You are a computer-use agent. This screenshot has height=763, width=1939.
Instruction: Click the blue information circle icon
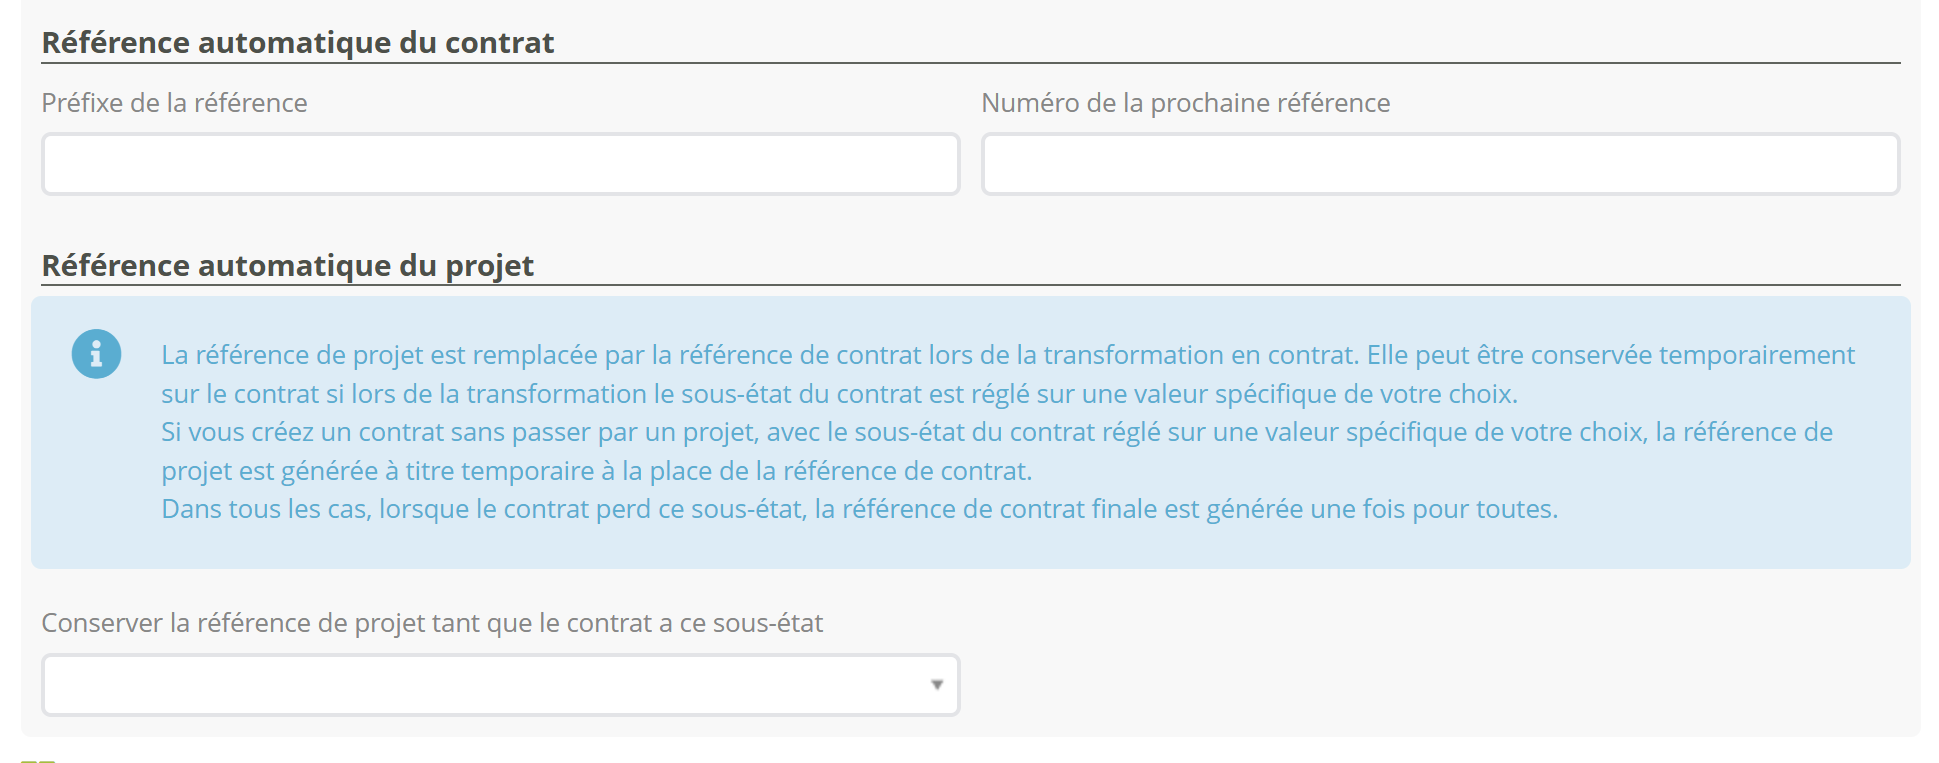pyautogui.click(x=96, y=354)
